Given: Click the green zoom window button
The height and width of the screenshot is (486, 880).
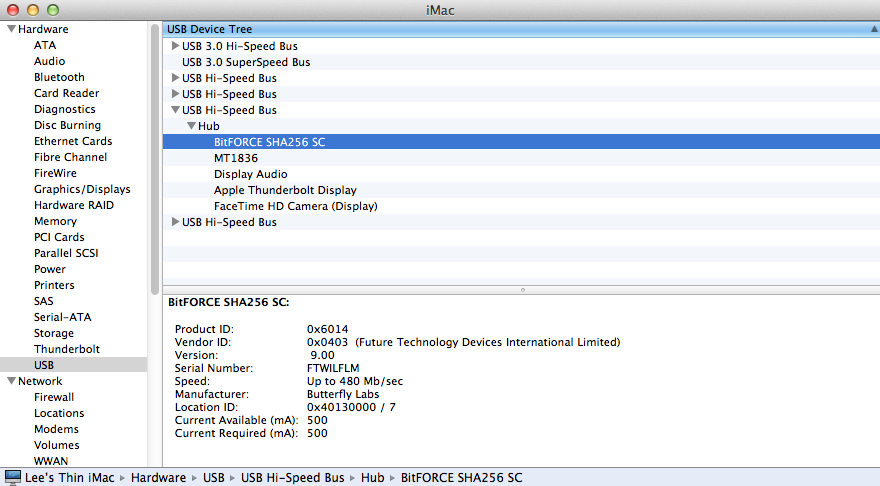Looking at the screenshot, I should [53, 10].
